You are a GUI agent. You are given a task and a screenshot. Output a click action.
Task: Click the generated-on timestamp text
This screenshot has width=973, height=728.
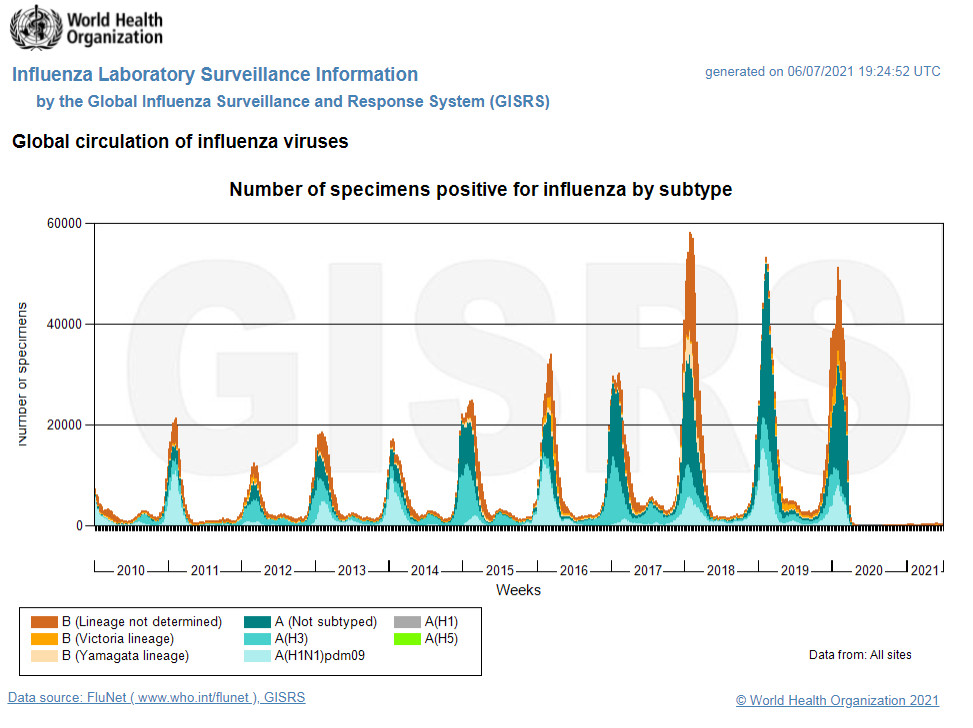822,72
